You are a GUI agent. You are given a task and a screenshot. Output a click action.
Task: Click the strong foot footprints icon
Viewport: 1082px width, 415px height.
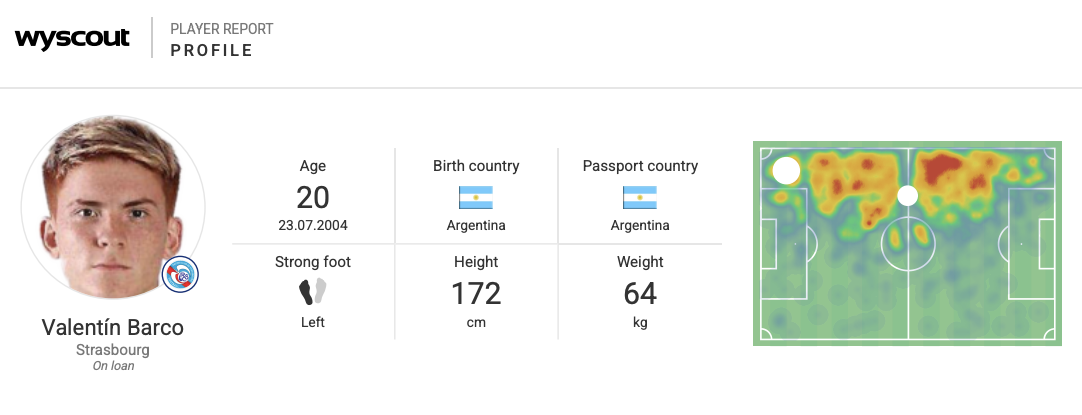coord(313,292)
